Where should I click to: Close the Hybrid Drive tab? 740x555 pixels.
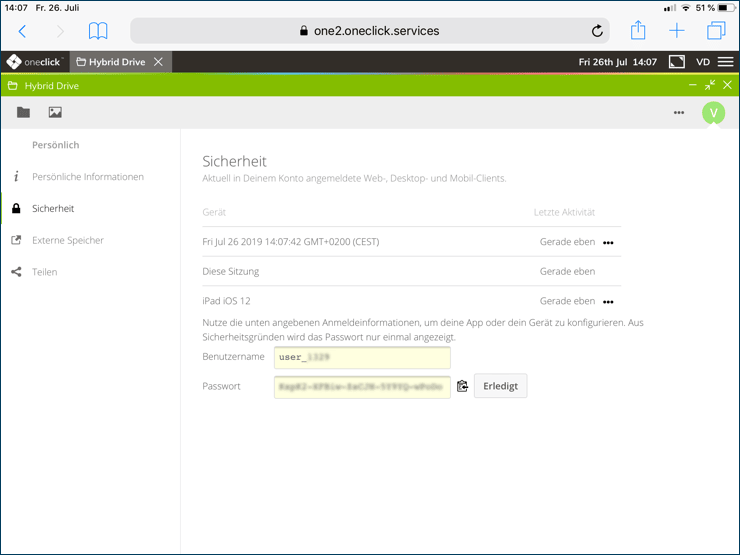tap(158, 62)
